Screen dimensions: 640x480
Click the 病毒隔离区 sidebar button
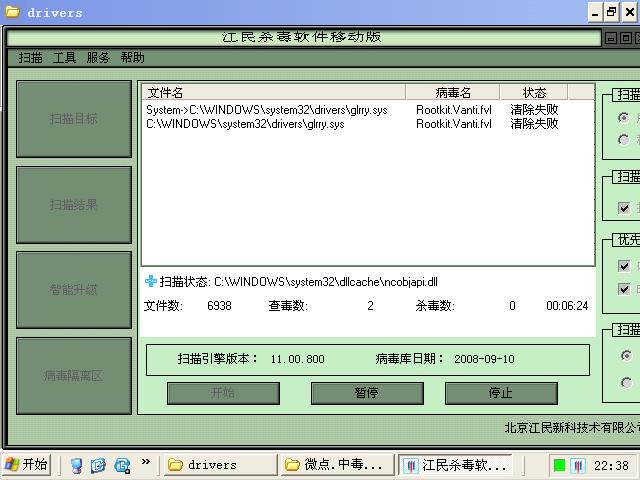click(74, 376)
